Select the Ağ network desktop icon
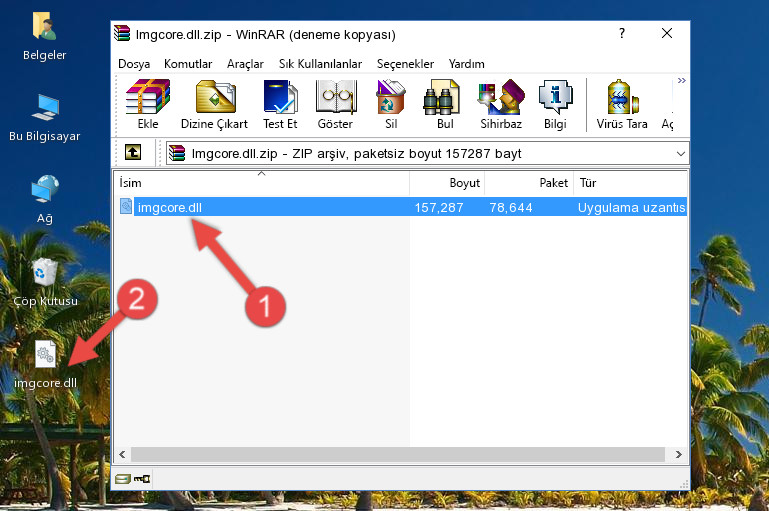This screenshot has width=769, height=511. 45,199
